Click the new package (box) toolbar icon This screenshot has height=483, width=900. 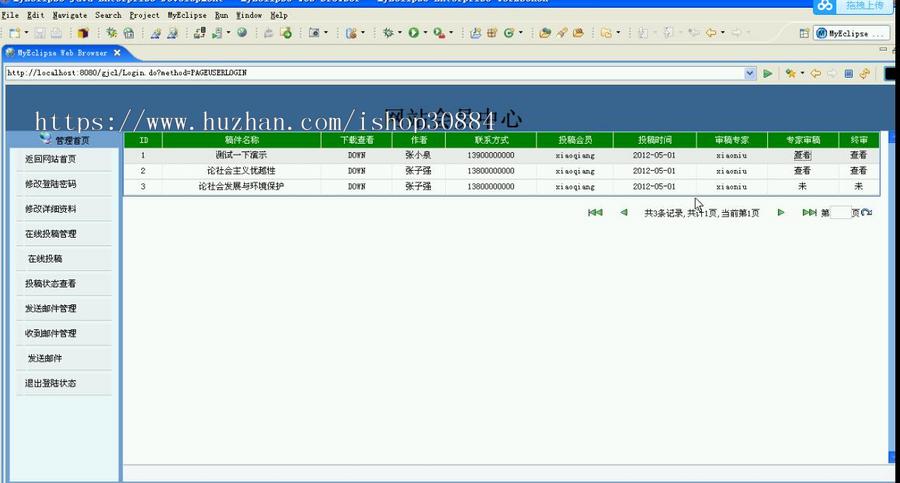pyautogui.click(x=83, y=33)
